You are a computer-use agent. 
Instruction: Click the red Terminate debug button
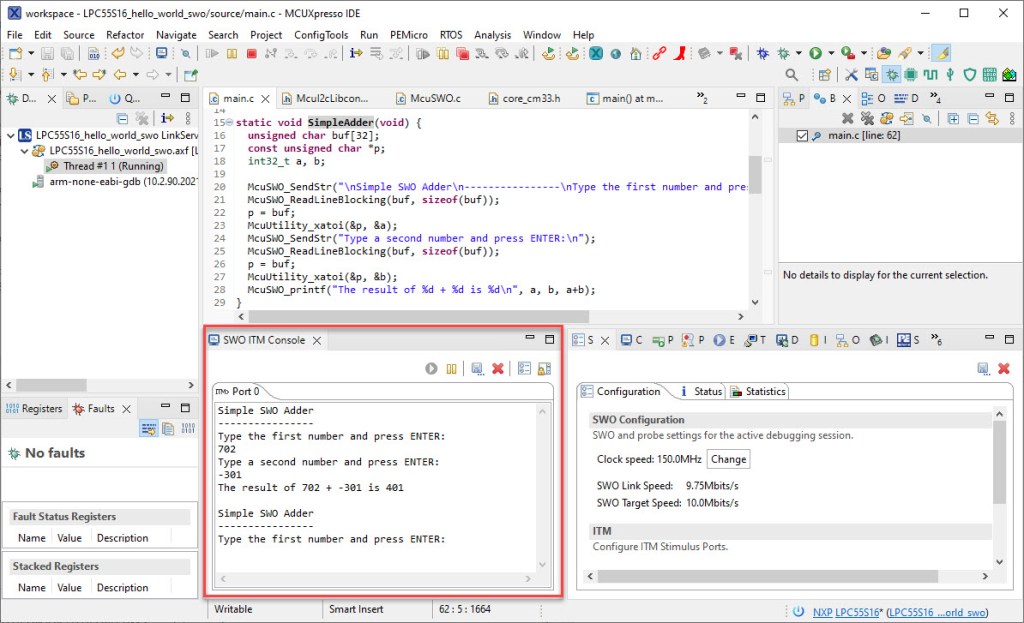251,53
